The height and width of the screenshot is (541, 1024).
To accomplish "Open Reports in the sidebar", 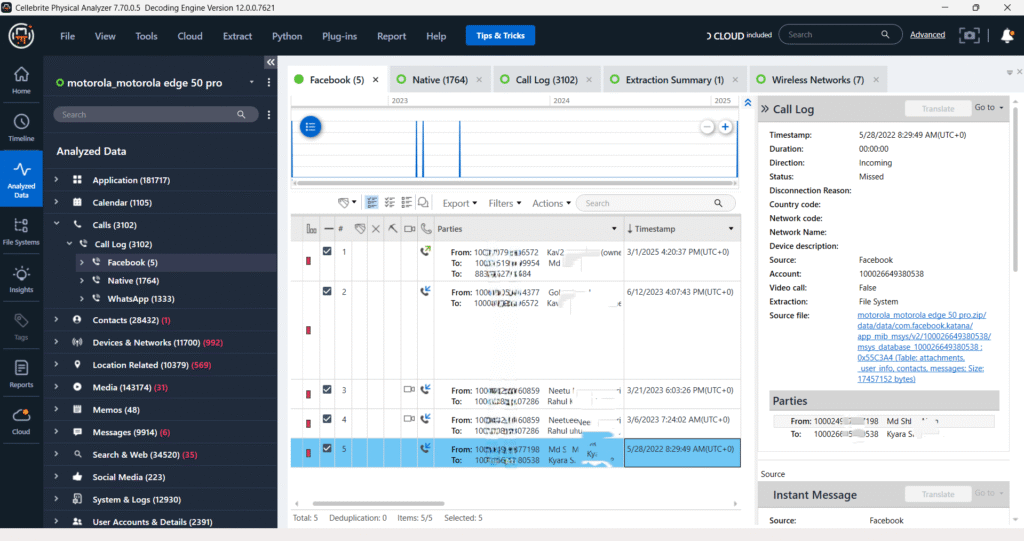I will [21, 374].
